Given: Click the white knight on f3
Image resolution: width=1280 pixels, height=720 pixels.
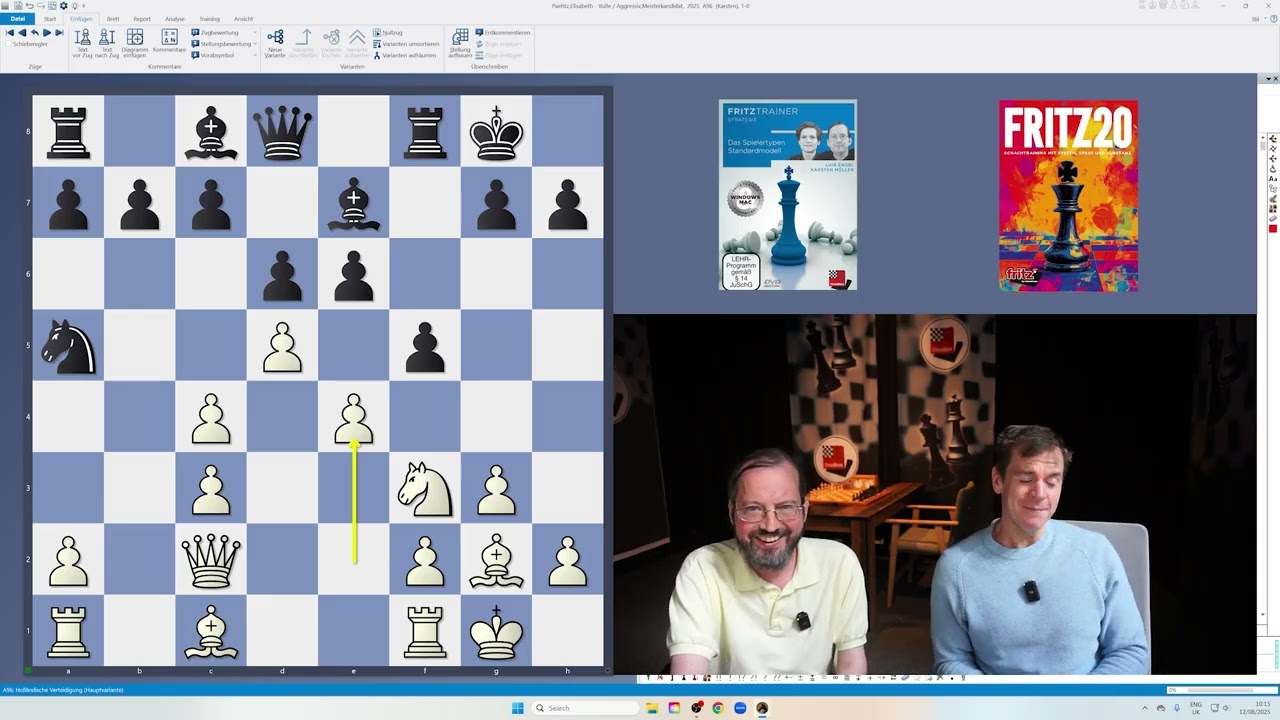Looking at the screenshot, I should (425, 488).
